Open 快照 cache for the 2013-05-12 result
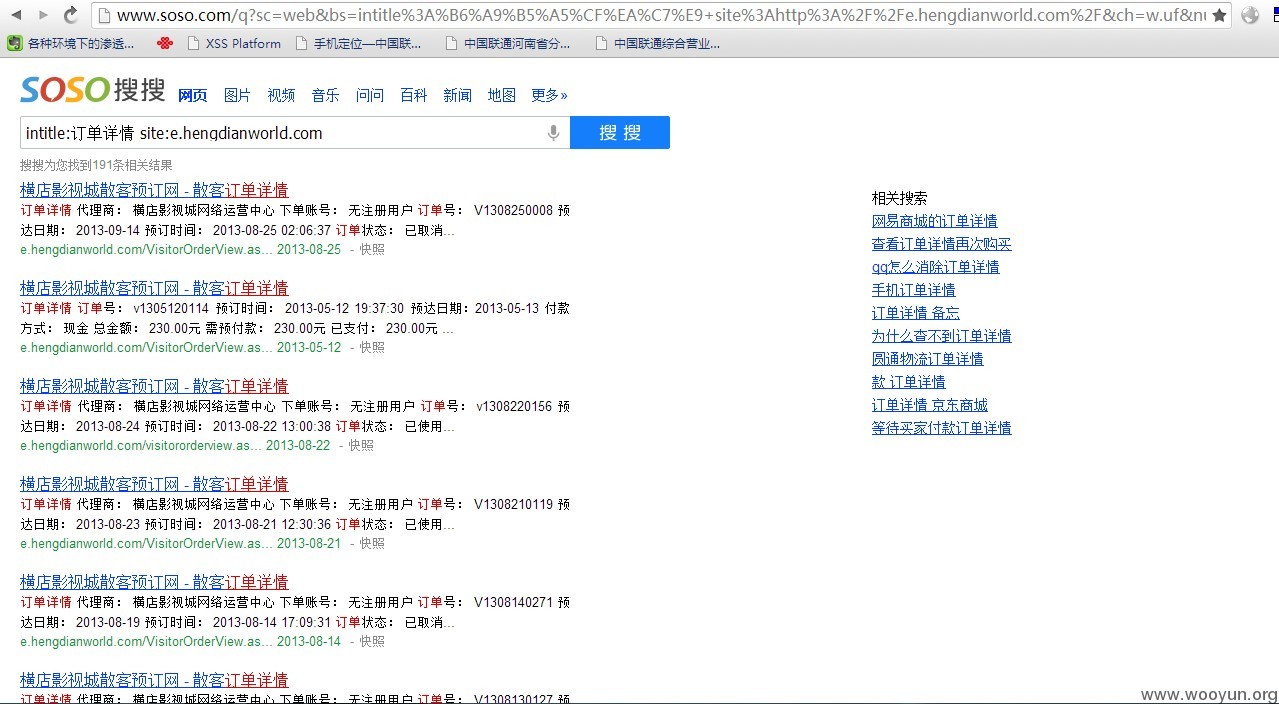The width and height of the screenshot is (1279, 704). coord(372,347)
